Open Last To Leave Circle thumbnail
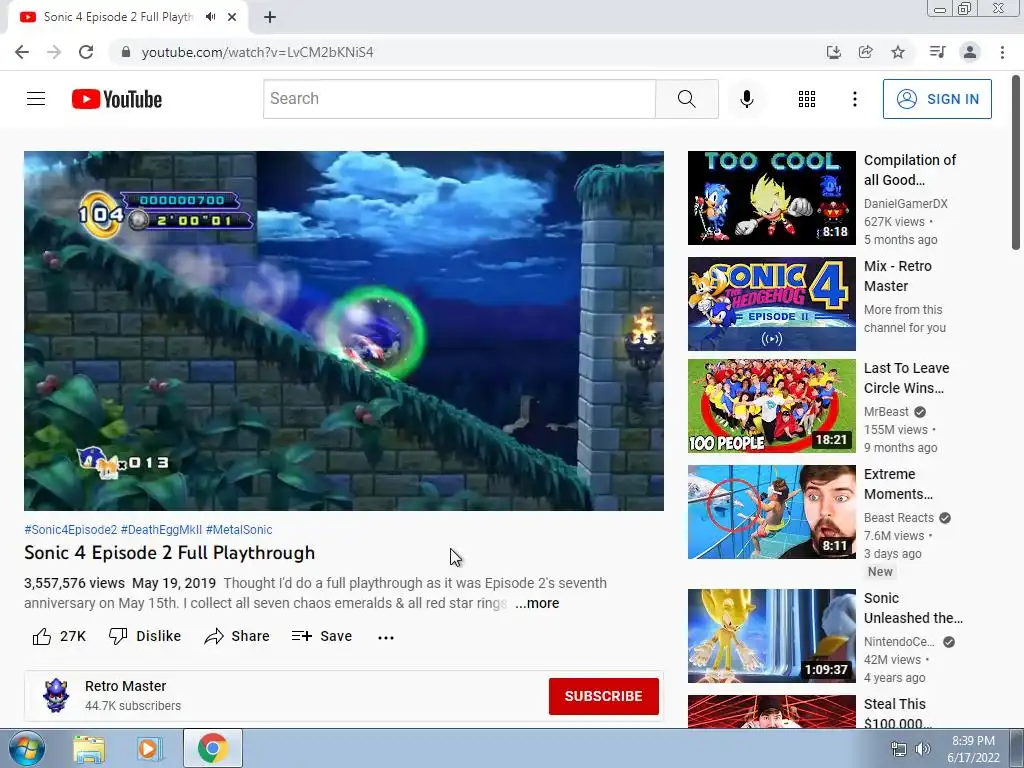1024x768 pixels. click(x=771, y=406)
